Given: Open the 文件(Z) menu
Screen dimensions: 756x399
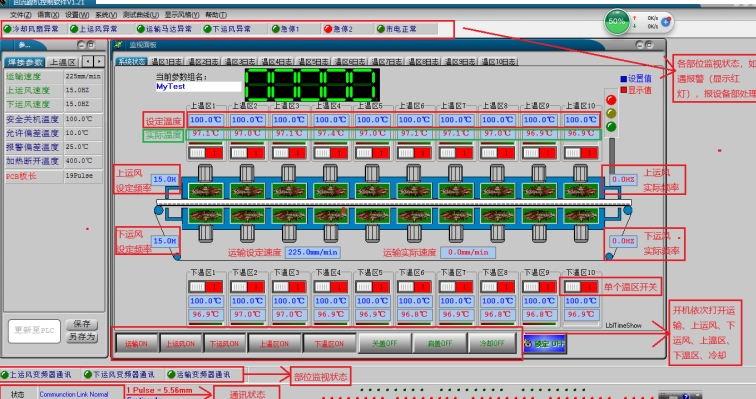Looking at the screenshot, I should 21,15.
